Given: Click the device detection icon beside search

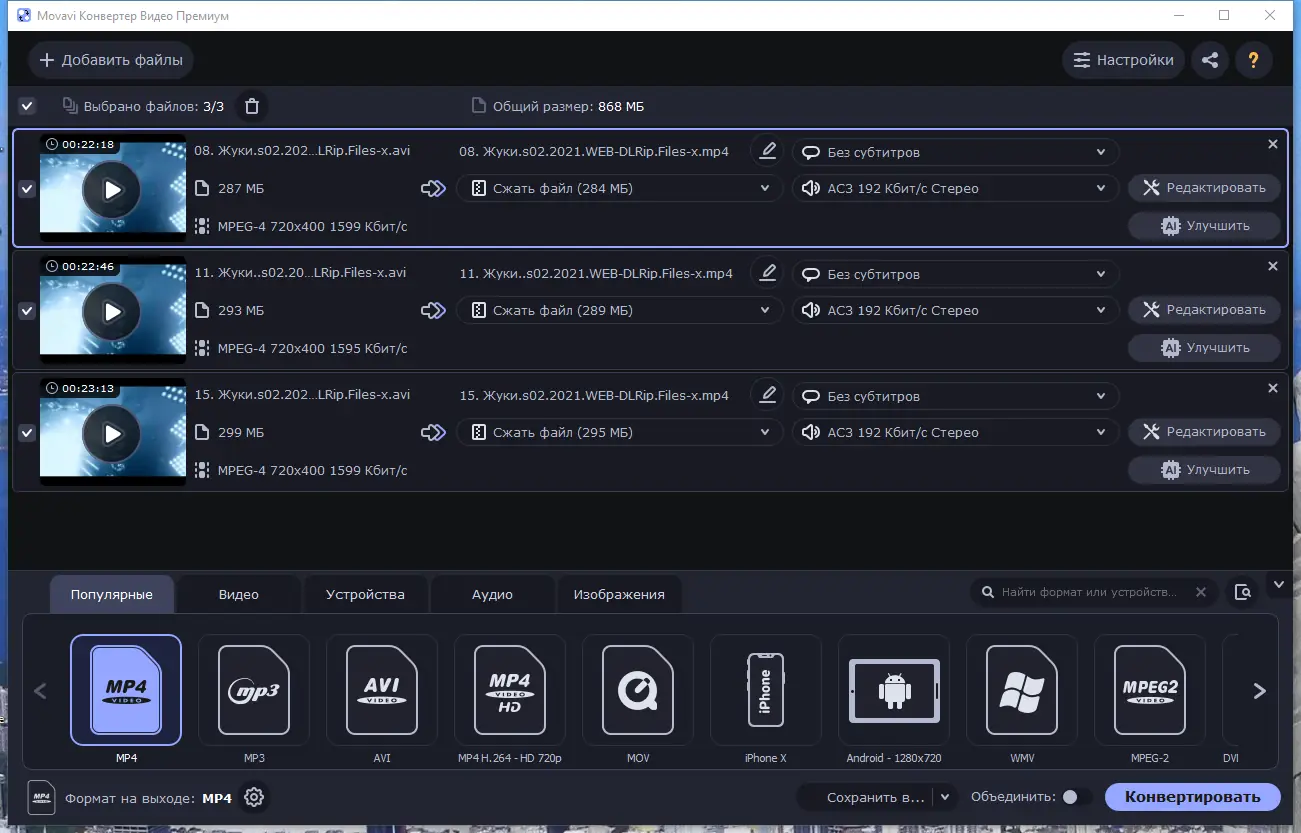Looking at the screenshot, I should [1243, 592].
